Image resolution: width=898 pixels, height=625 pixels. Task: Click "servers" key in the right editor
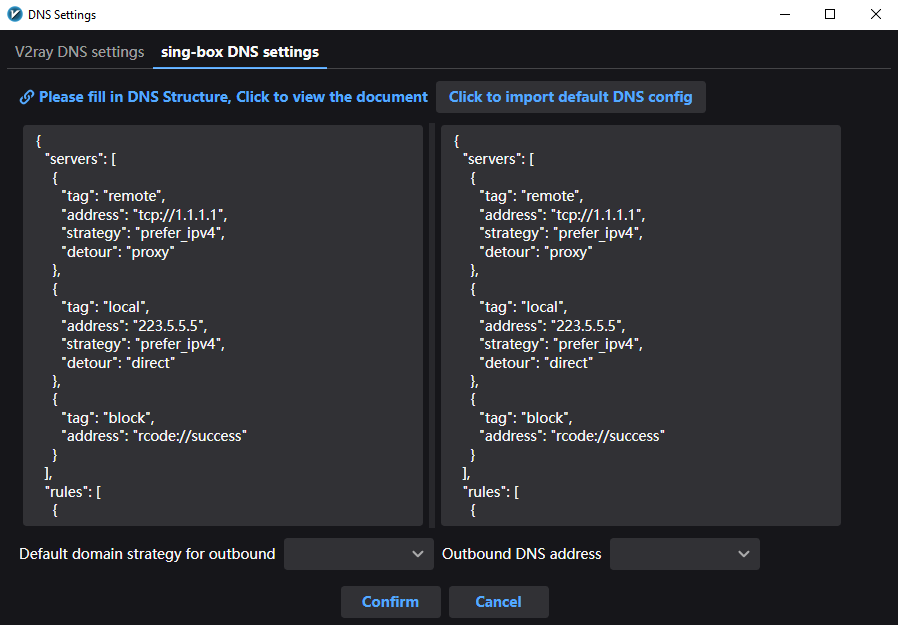(492, 159)
